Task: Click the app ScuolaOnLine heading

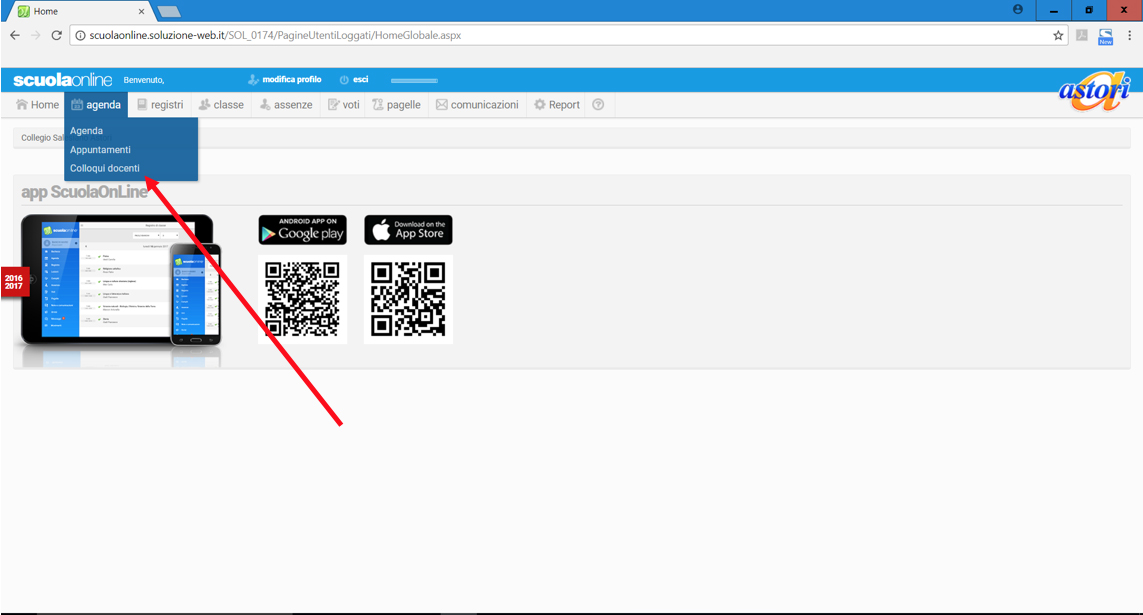Action: point(85,192)
